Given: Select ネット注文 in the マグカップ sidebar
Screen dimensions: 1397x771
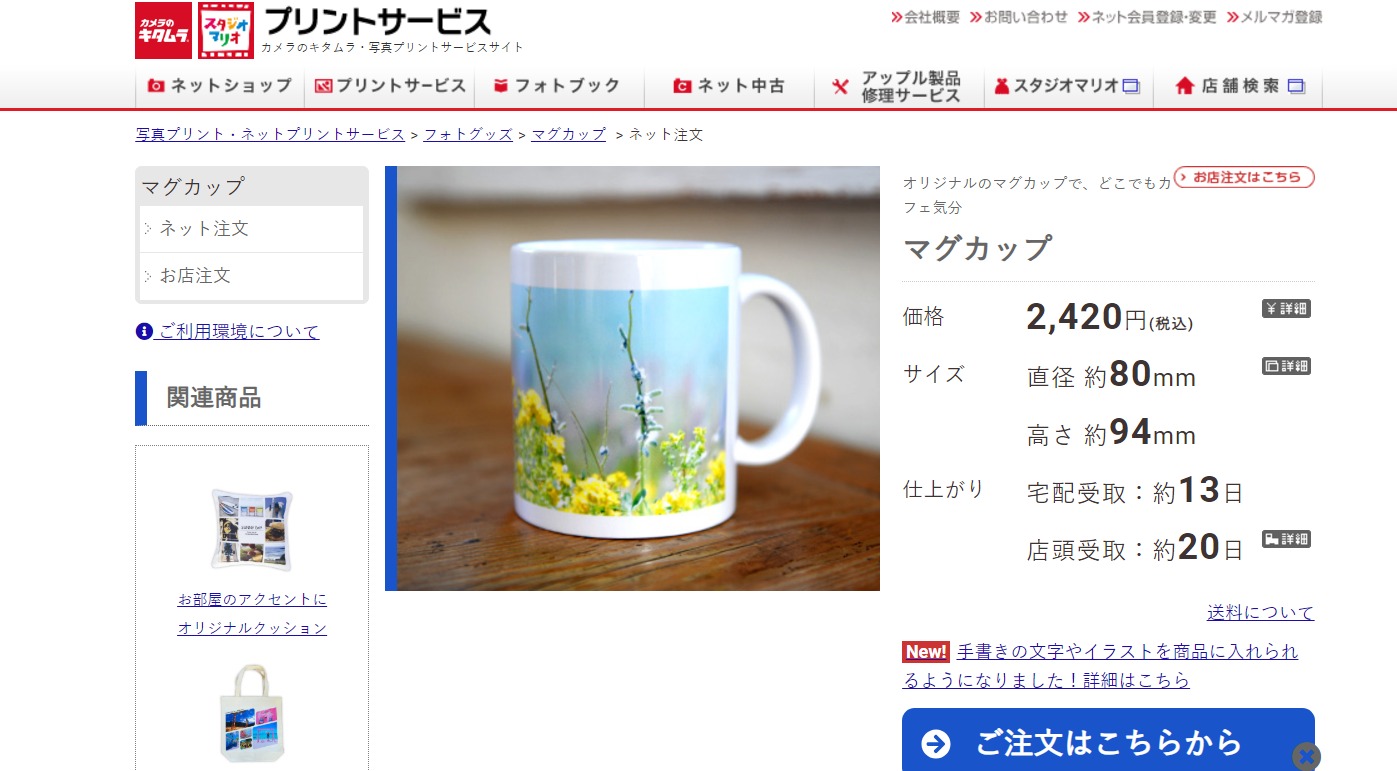Looking at the screenshot, I should pyautogui.click(x=204, y=229).
